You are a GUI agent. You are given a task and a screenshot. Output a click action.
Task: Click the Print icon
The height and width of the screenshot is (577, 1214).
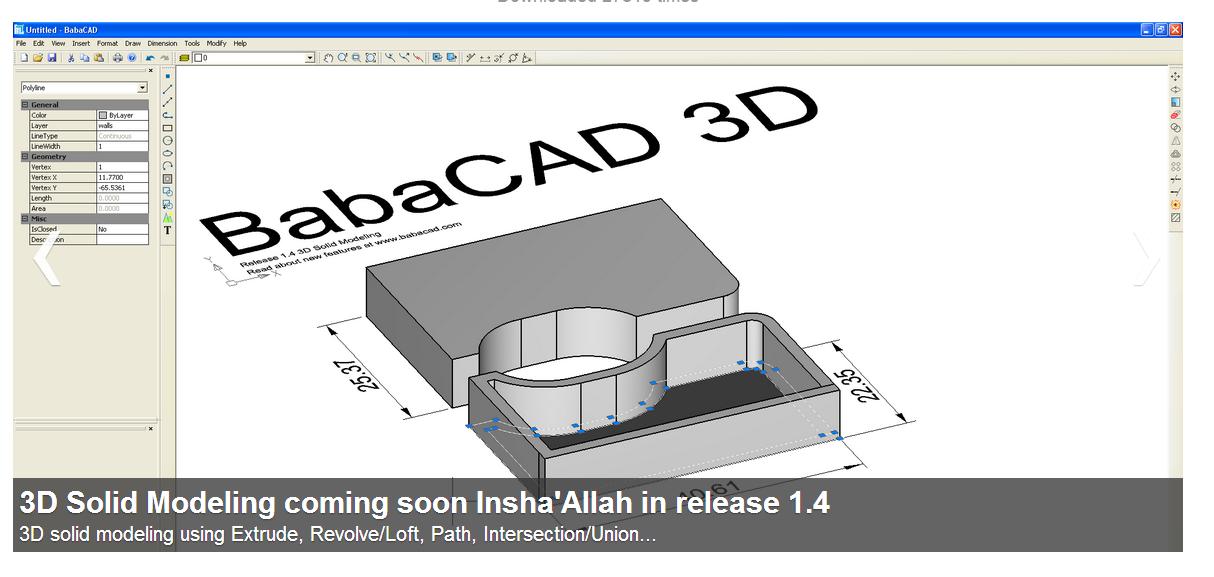point(117,58)
